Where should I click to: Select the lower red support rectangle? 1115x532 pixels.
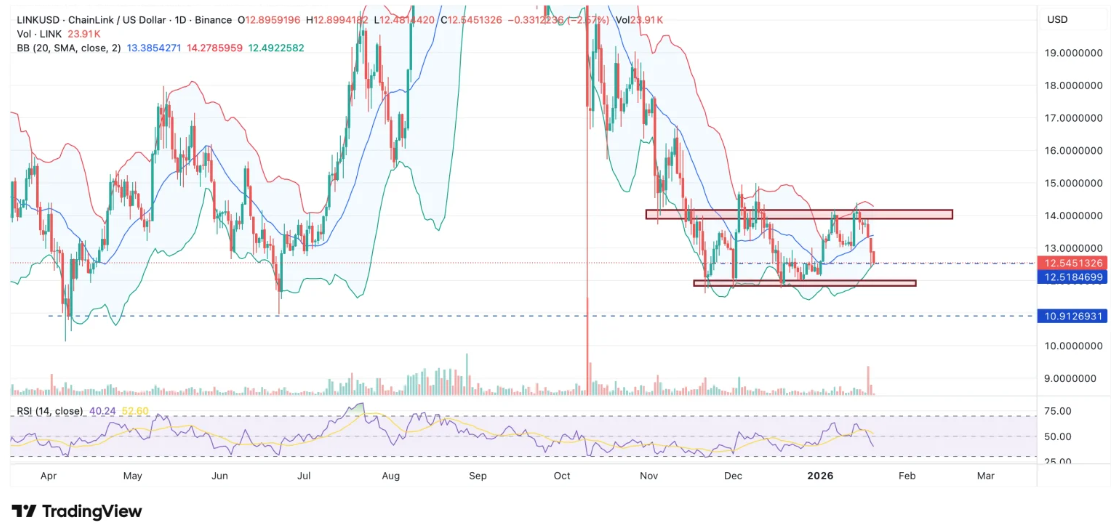tap(804, 283)
